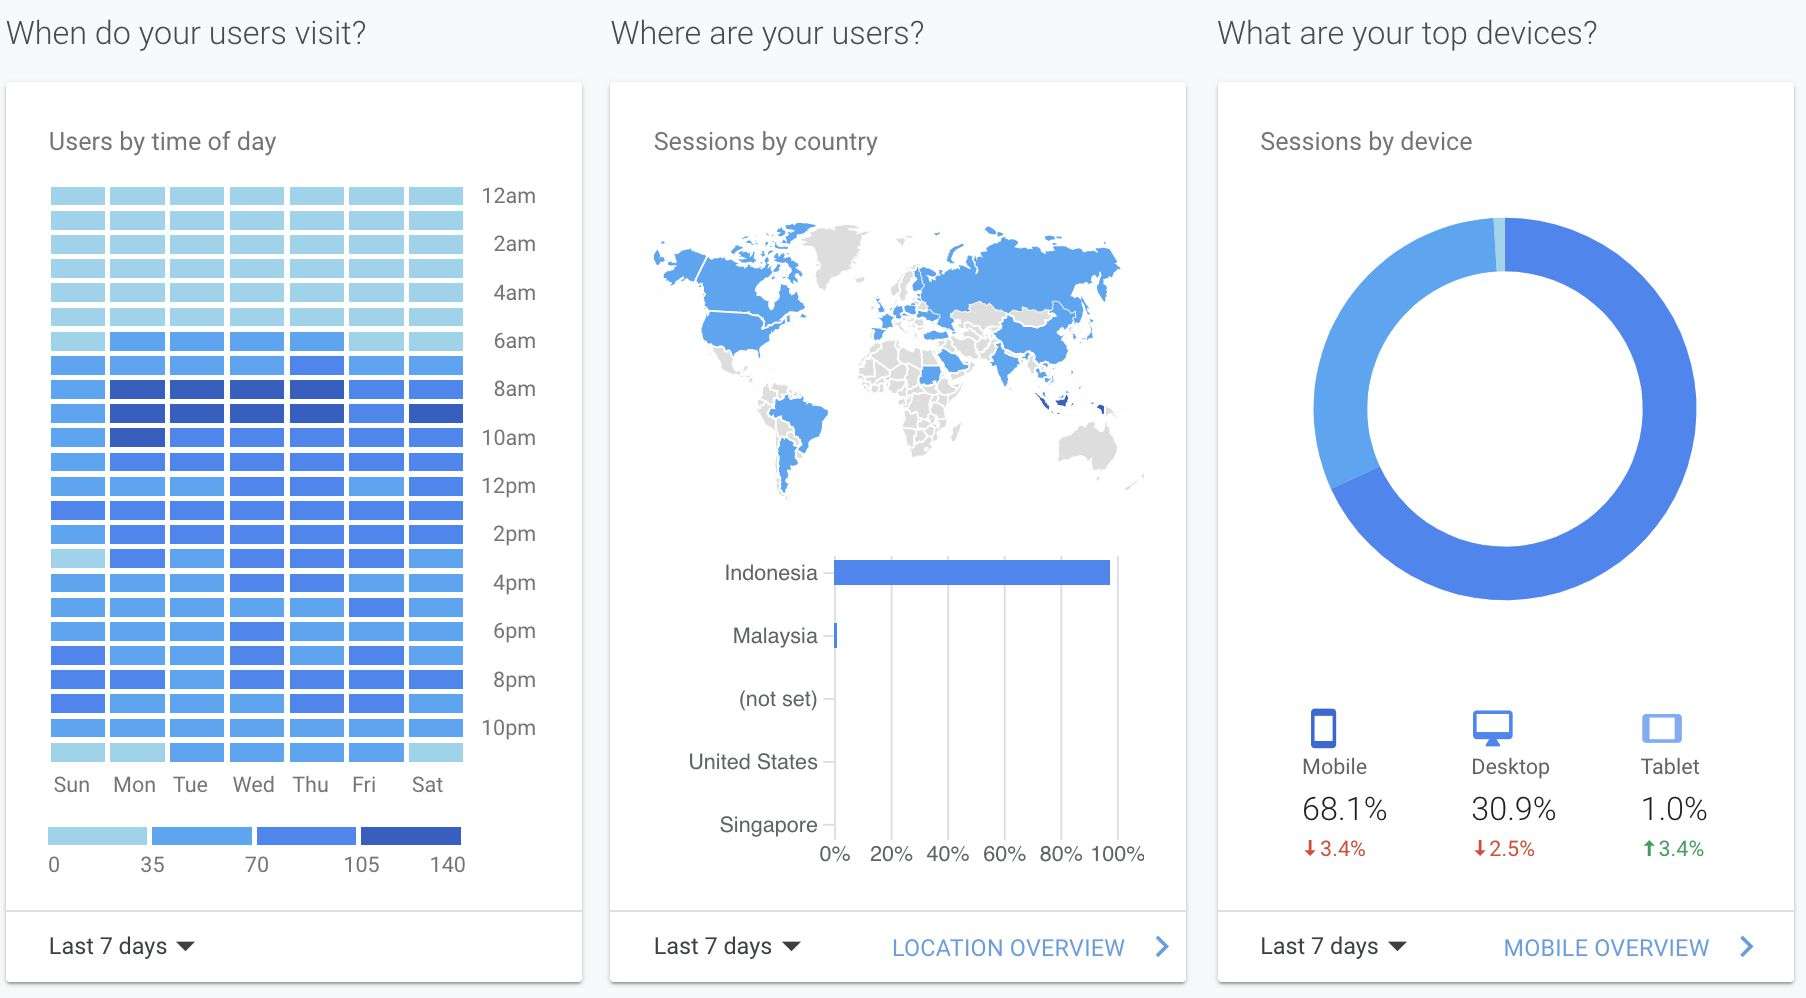Click Monday 10am heatmap cell
Image resolution: width=1806 pixels, height=998 pixels.
137,437
